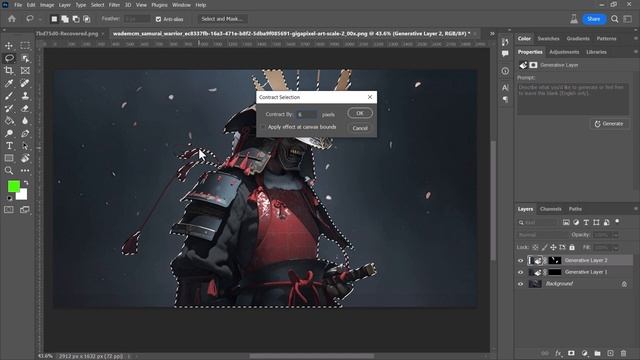The height and width of the screenshot is (360, 640).
Task: Select the Spot Healing Brush tool
Action: (25, 83)
